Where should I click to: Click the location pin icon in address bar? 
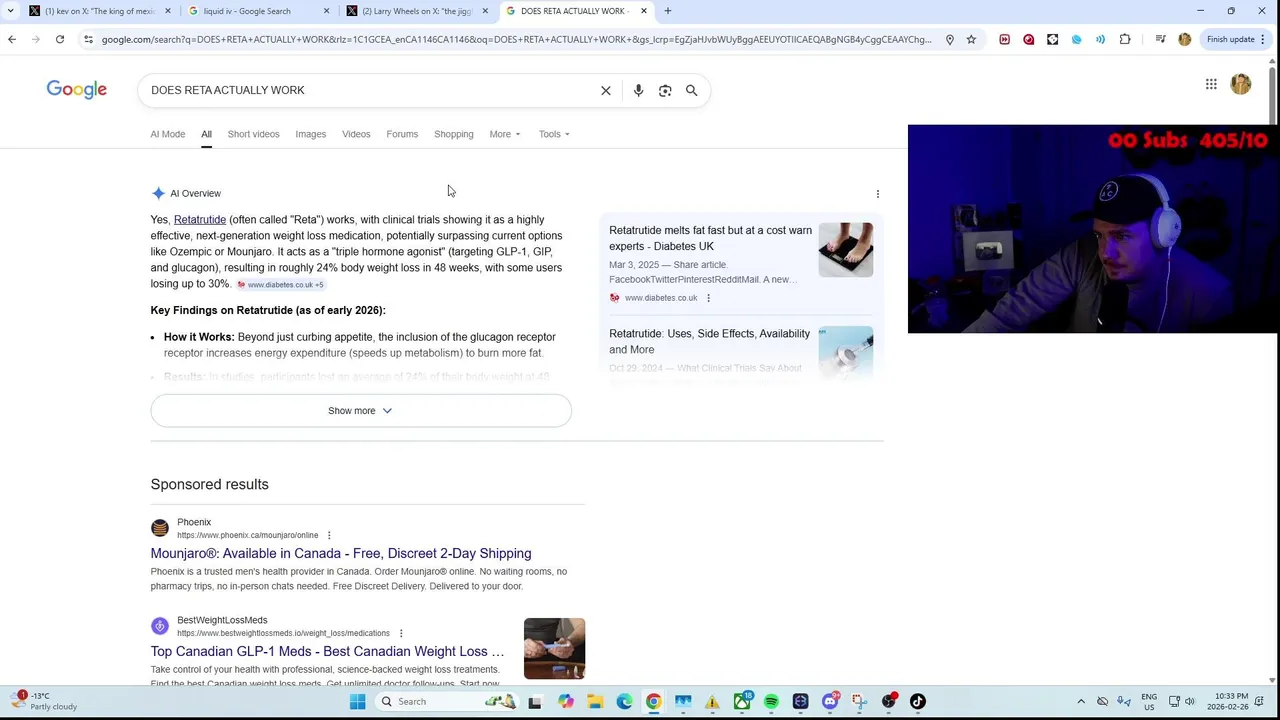coord(950,39)
